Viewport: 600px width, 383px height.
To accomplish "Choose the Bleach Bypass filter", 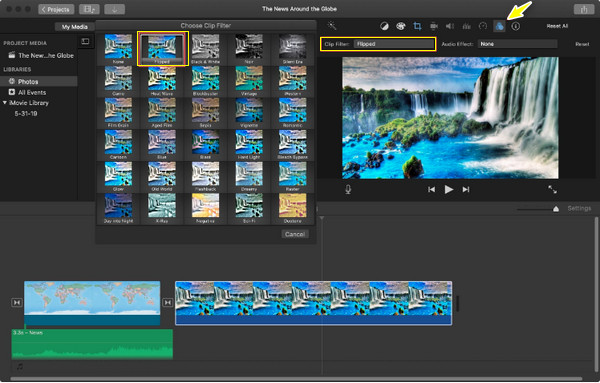I will [293, 145].
